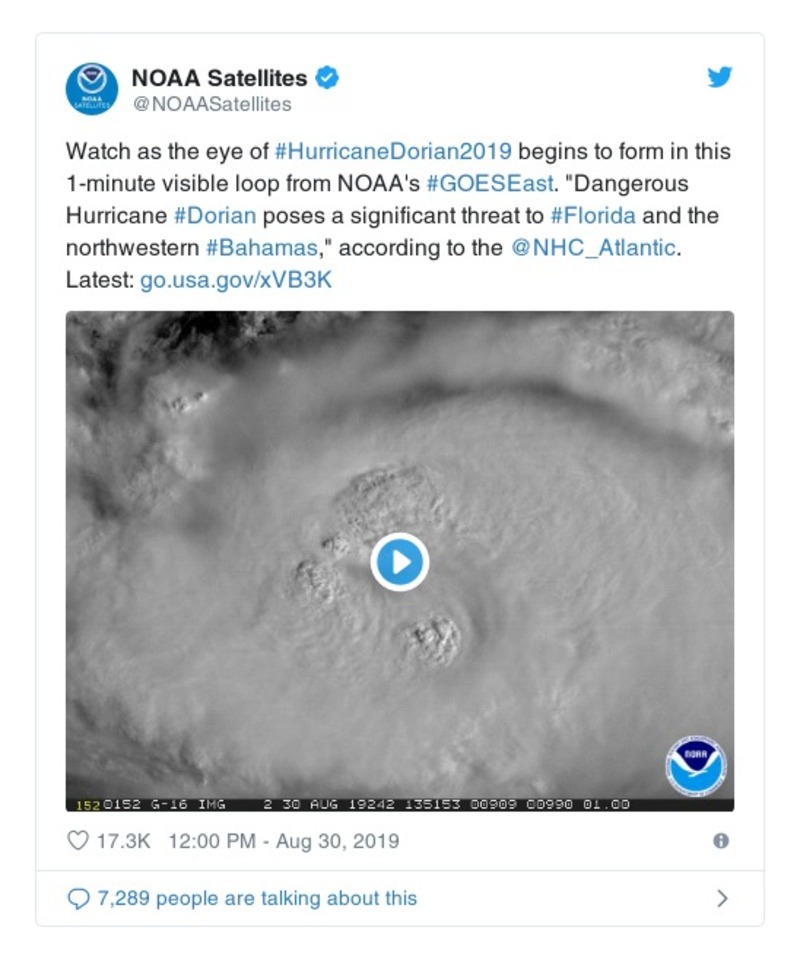This screenshot has width=800, height=959.
Task: Click the Twitter bird logo
Action: (720, 78)
